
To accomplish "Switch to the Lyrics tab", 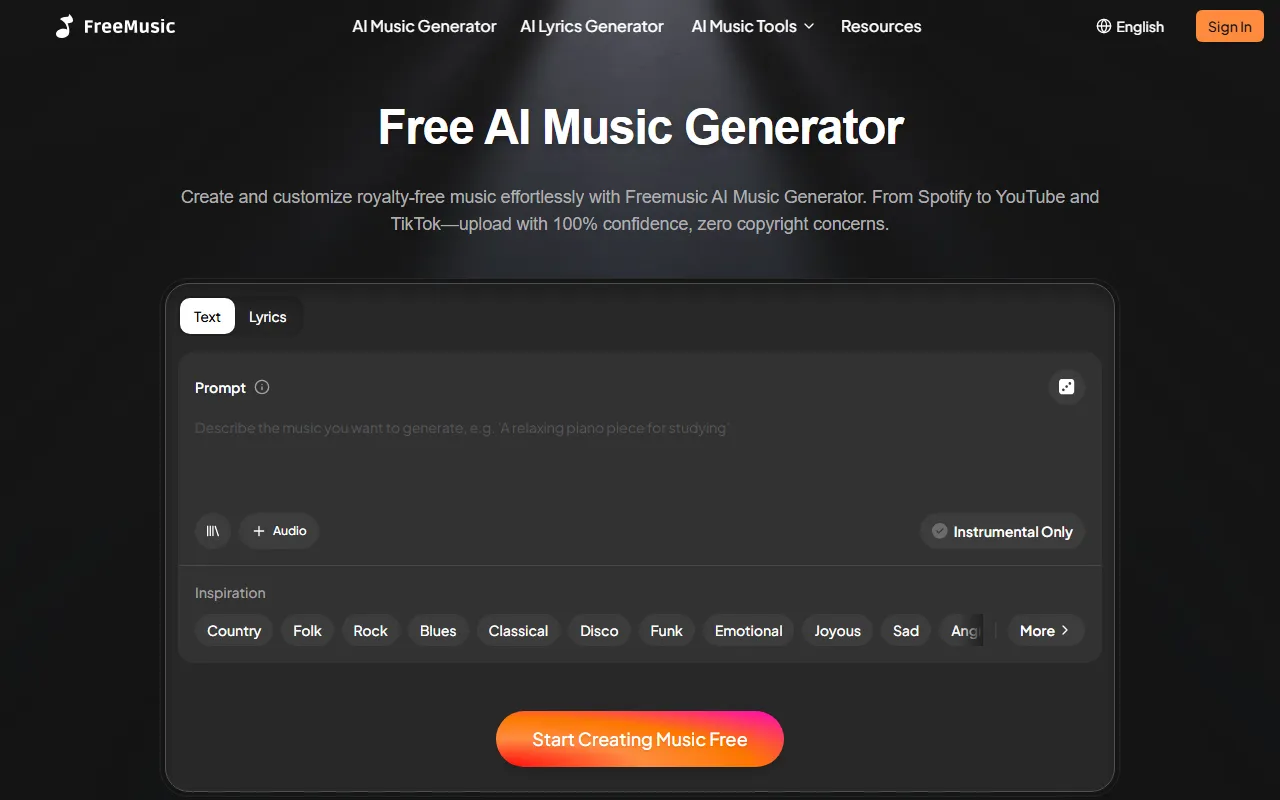I will point(268,317).
